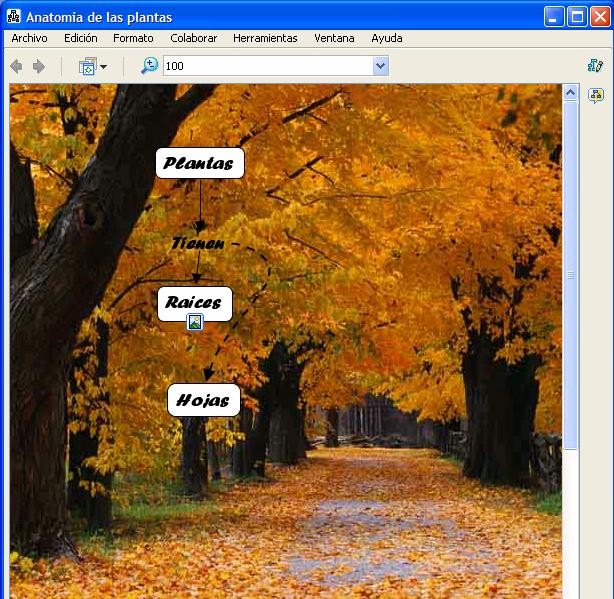This screenshot has height=599, width=614.
Task: Click the forward navigation arrow
Action: pyautogui.click(x=38, y=66)
